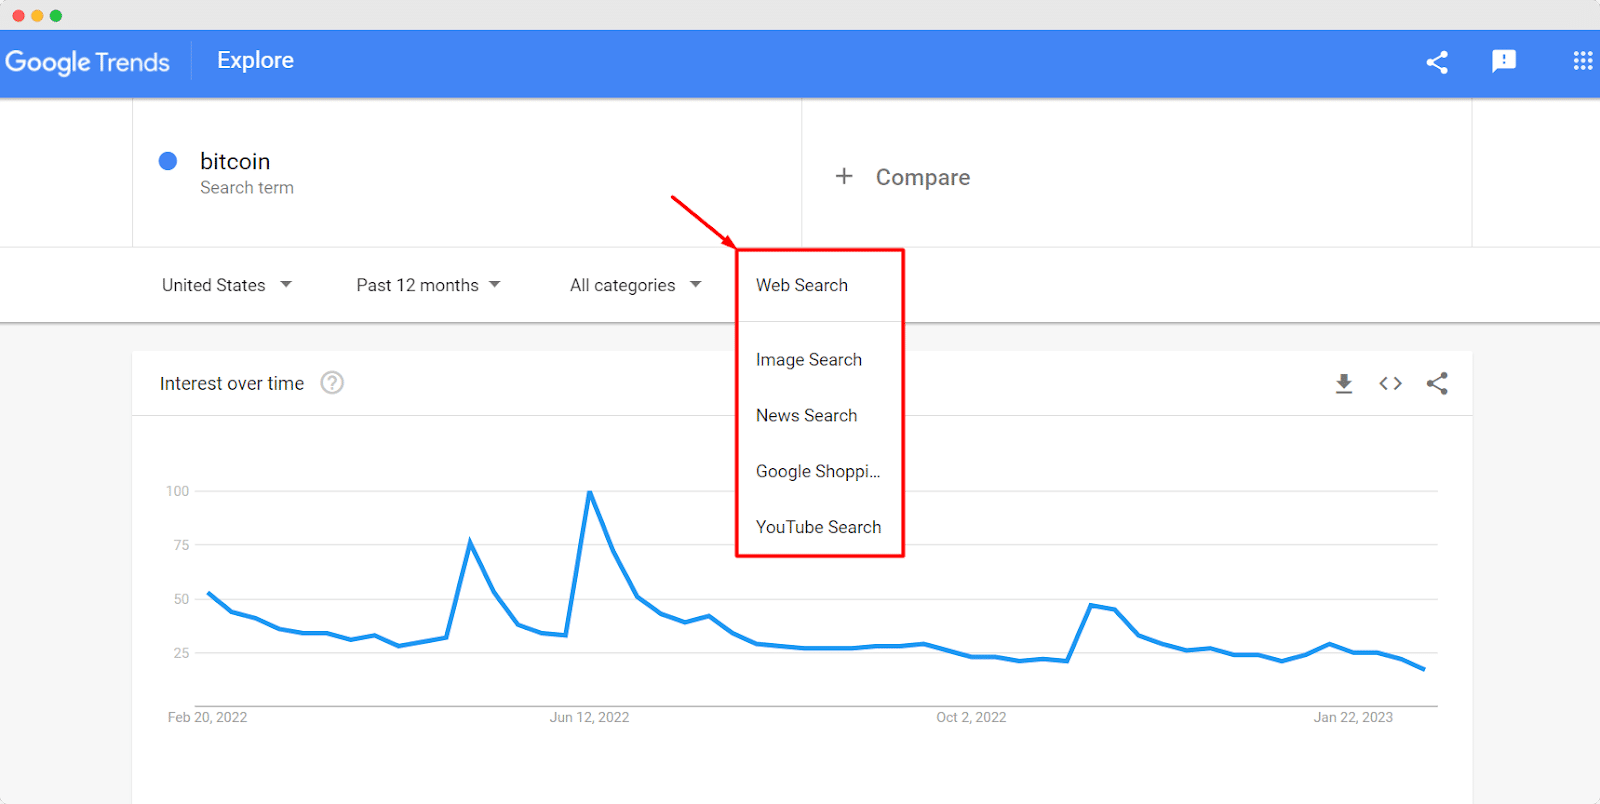Click the chart peak near Jun 12, 2022
The image size is (1600, 804).
590,492
